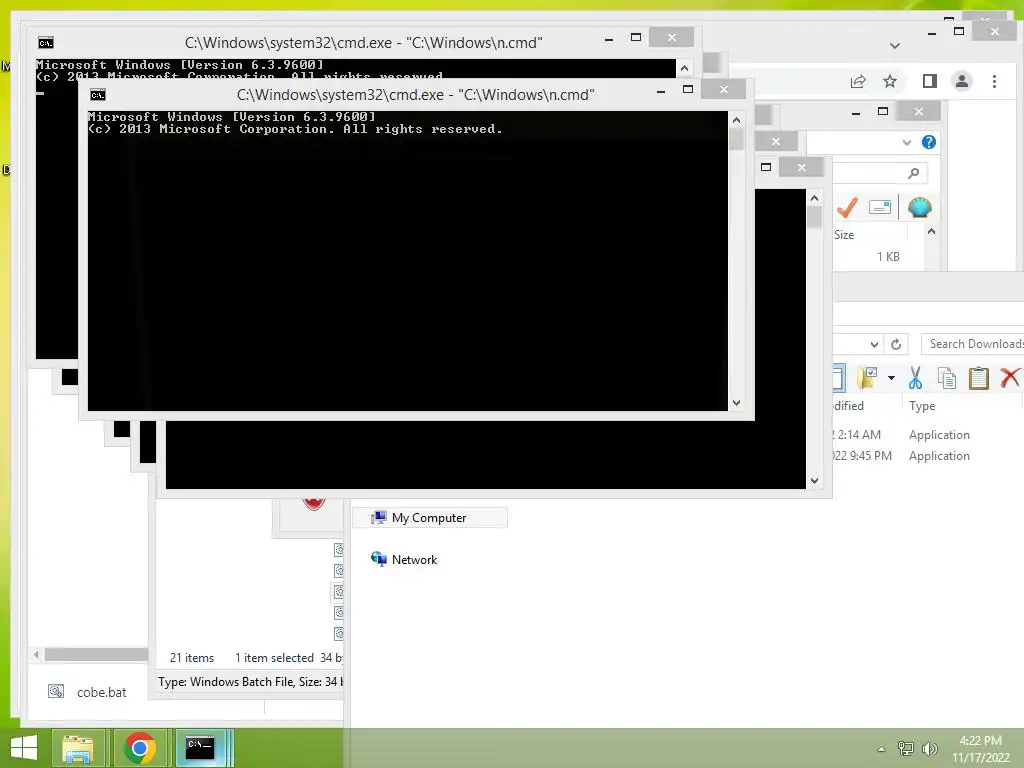Open the rear cmd window system menu icon
1024x768 pixels.
click(x=46, y=43)
